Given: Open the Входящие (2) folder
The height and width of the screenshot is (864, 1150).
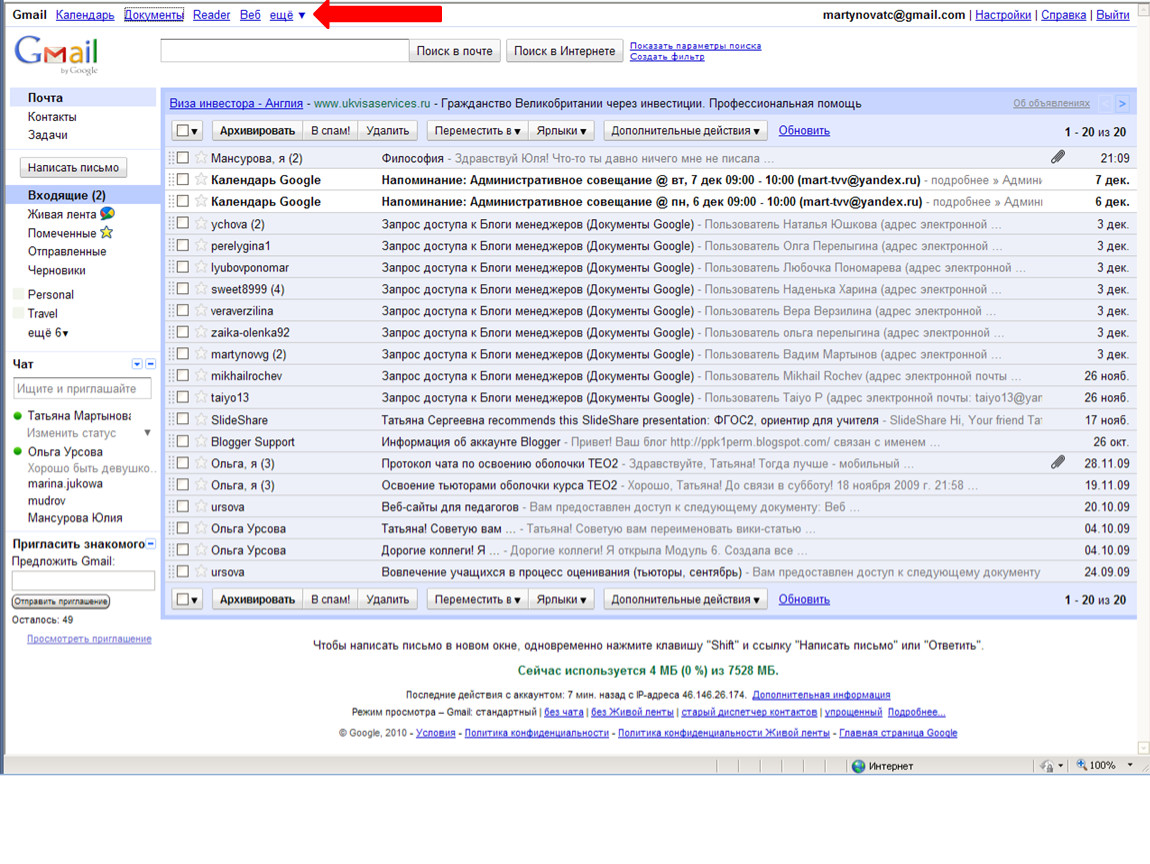Looking at the screenshot, I should click(67, 195).
